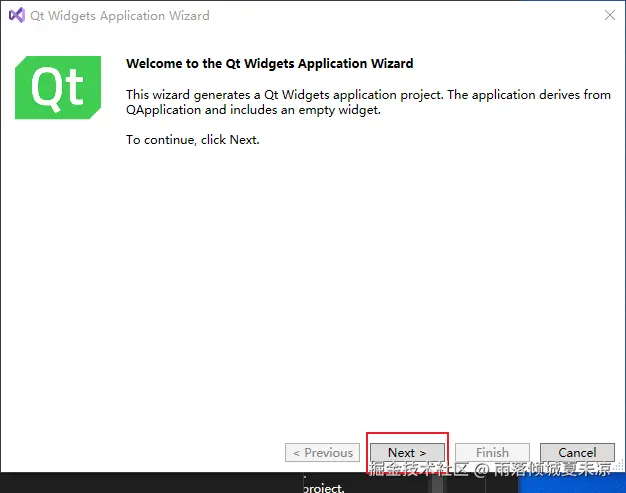Click the greyed-out Finish button
The image size is (626, 493).
click(x=492, y=452)
